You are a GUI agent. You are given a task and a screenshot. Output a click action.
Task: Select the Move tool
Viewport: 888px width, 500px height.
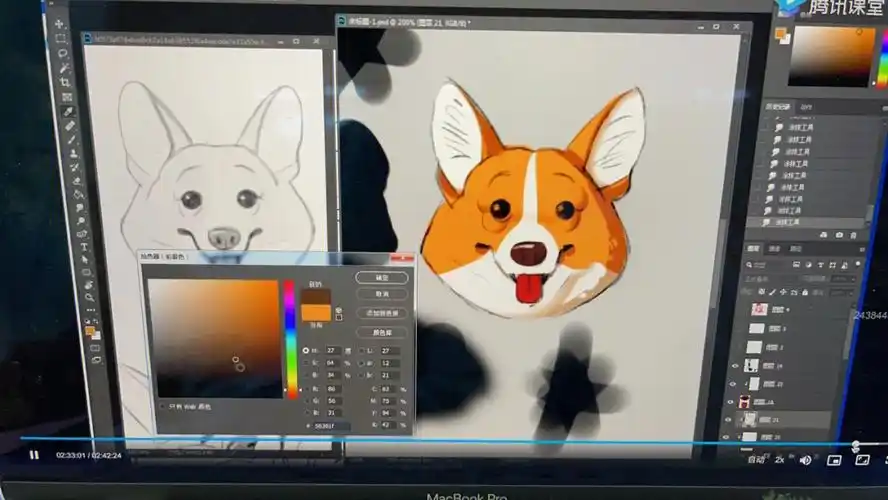pos(59,24)
